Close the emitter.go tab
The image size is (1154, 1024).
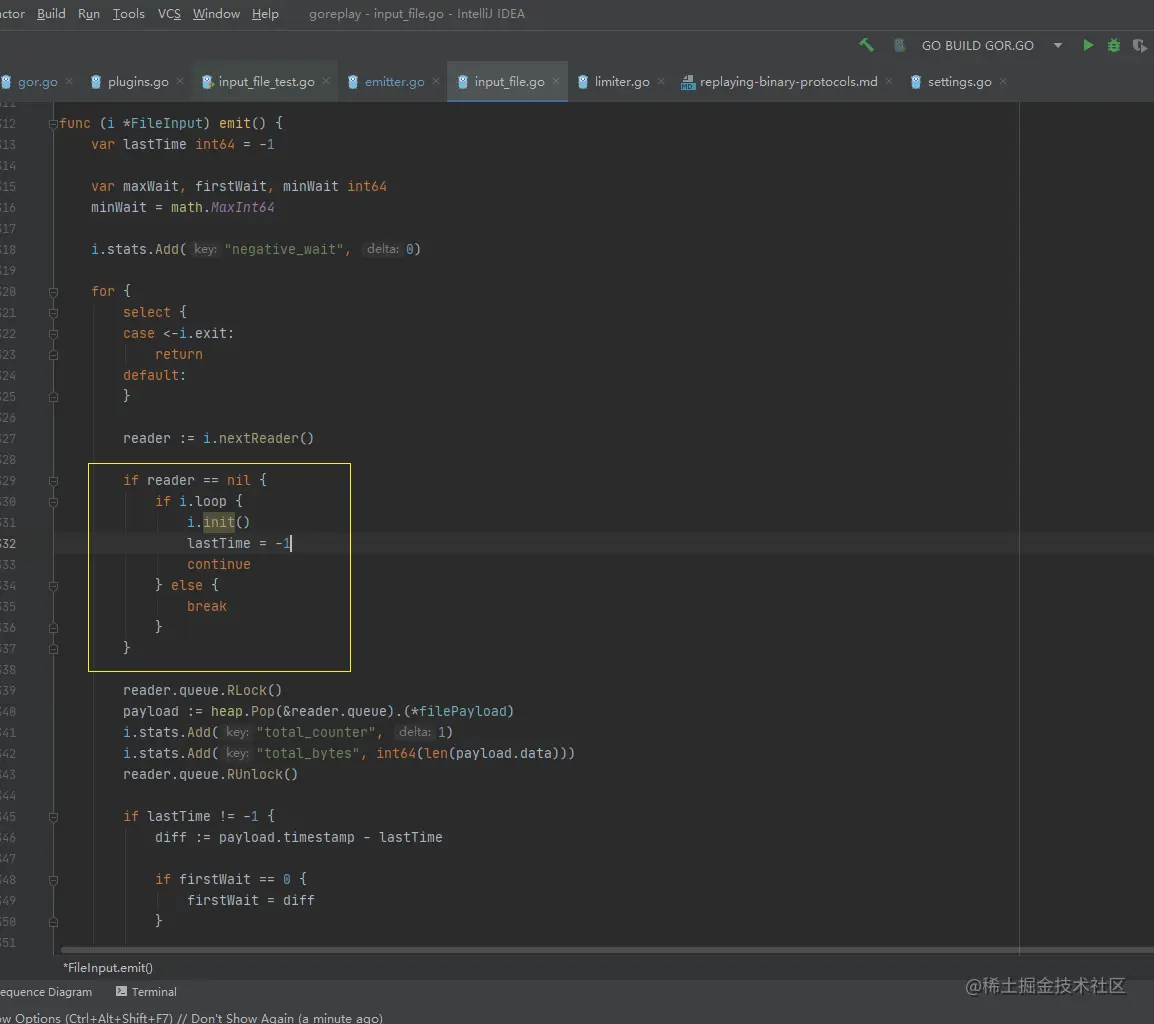tap(436, 81)
